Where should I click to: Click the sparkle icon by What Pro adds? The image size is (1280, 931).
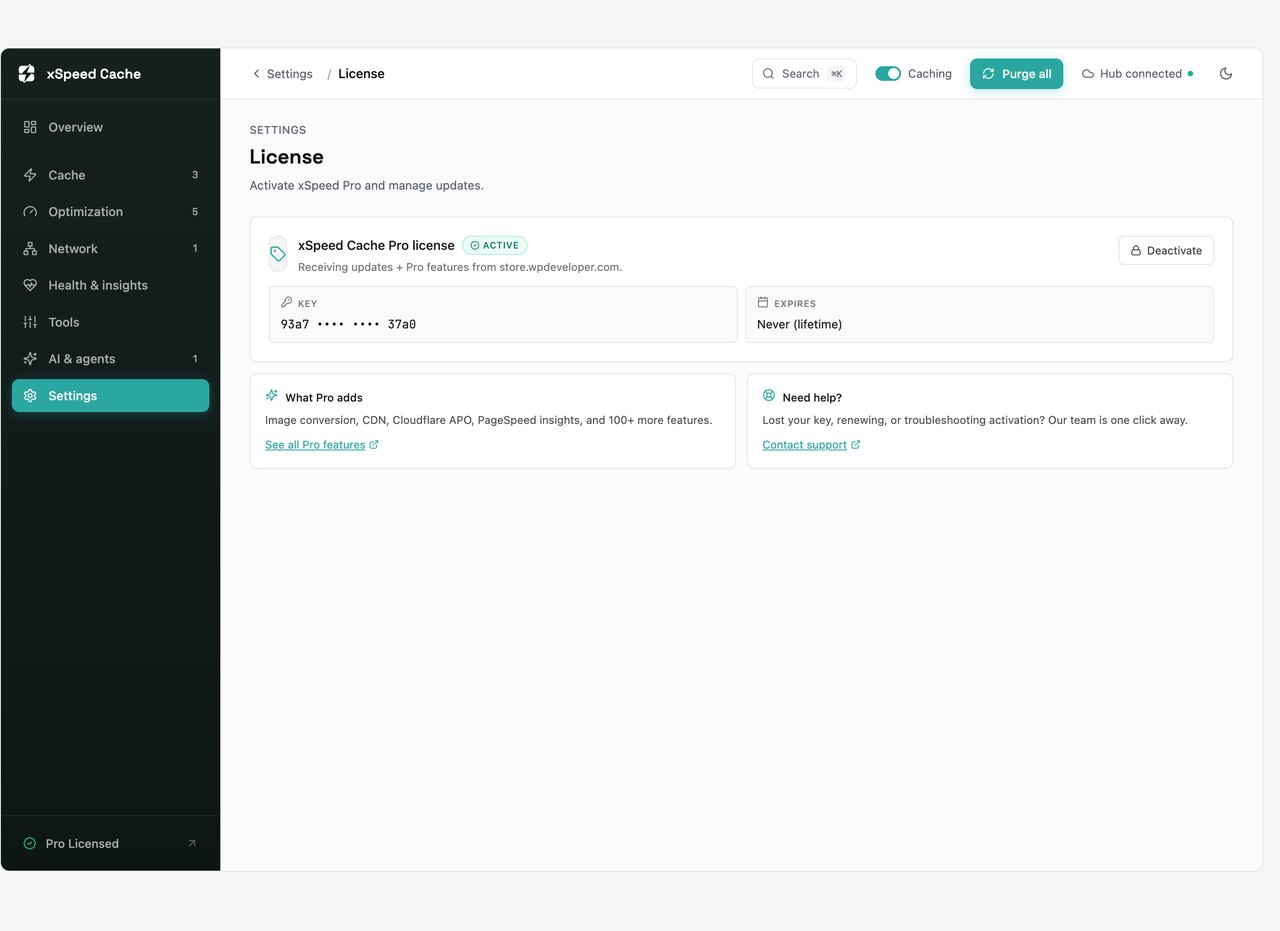272,396
